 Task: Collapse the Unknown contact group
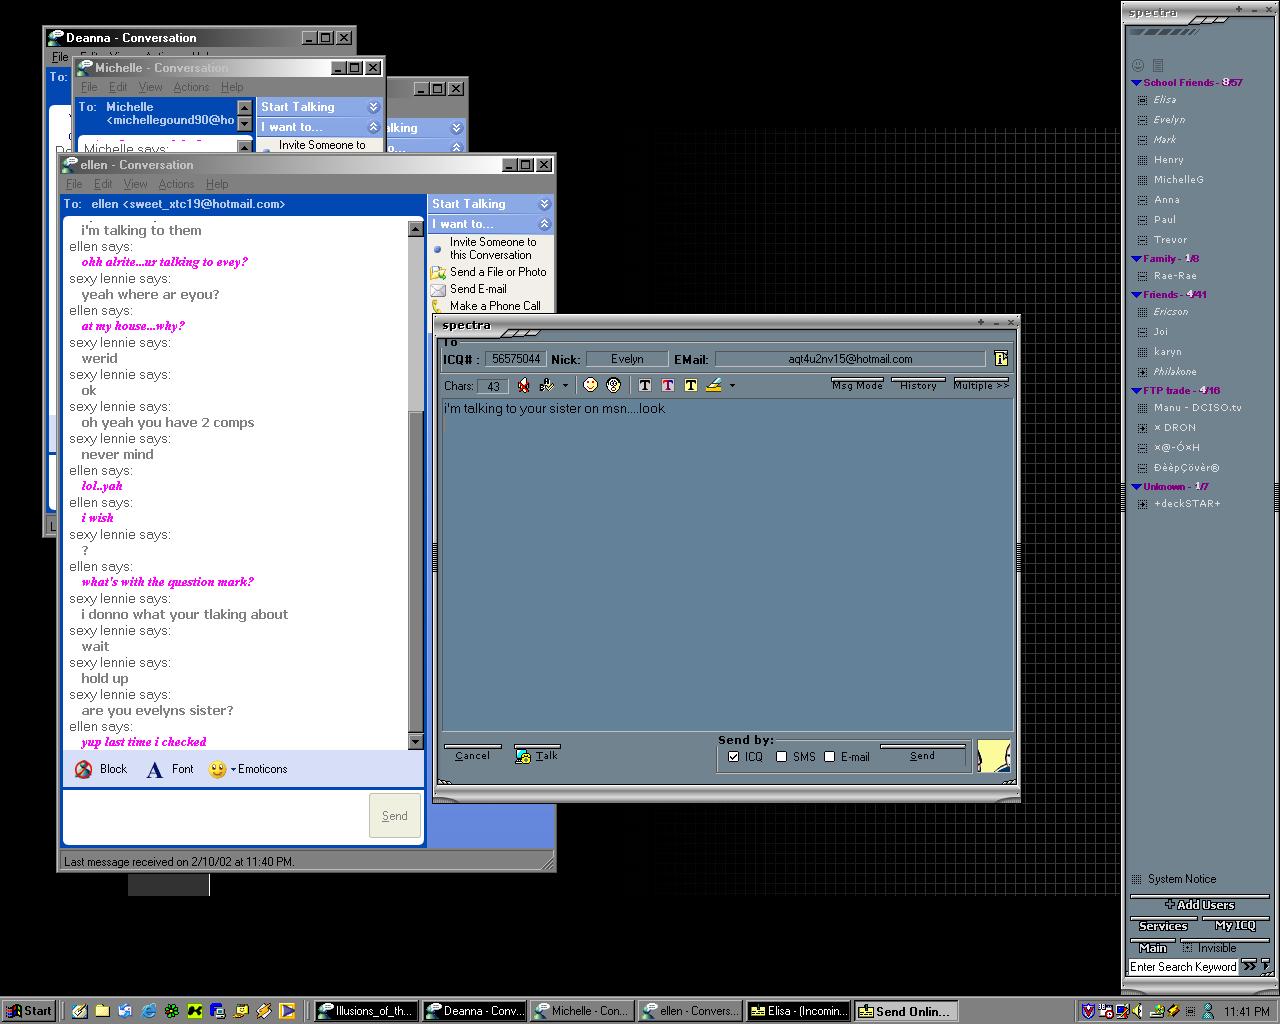pyautogui.click(x=1136, y=487)
